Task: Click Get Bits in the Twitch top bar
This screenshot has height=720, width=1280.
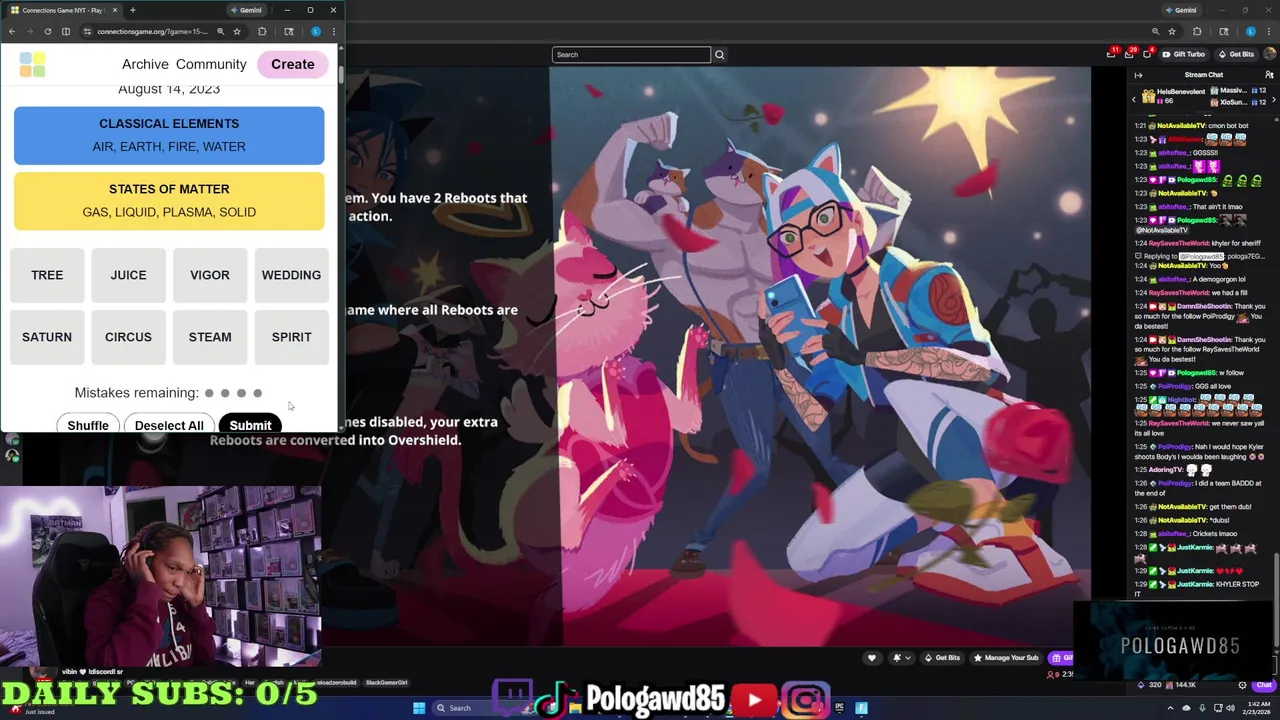Action: (1235, 54)
